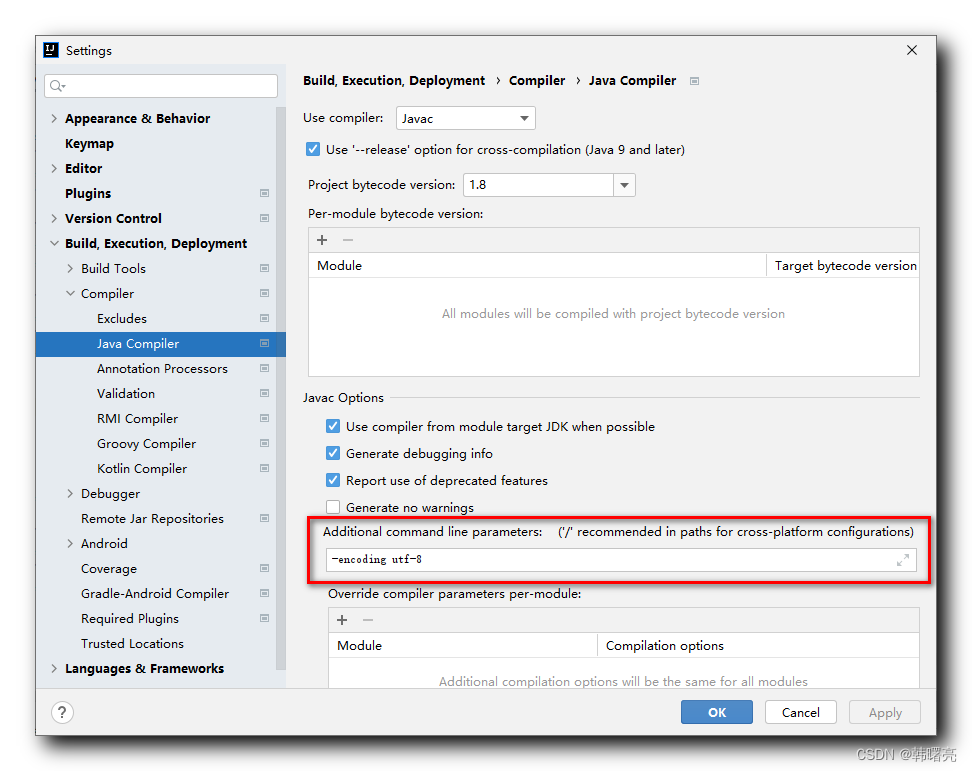Click the project-level icon beside Required Plugins

[x=264, y=619]
